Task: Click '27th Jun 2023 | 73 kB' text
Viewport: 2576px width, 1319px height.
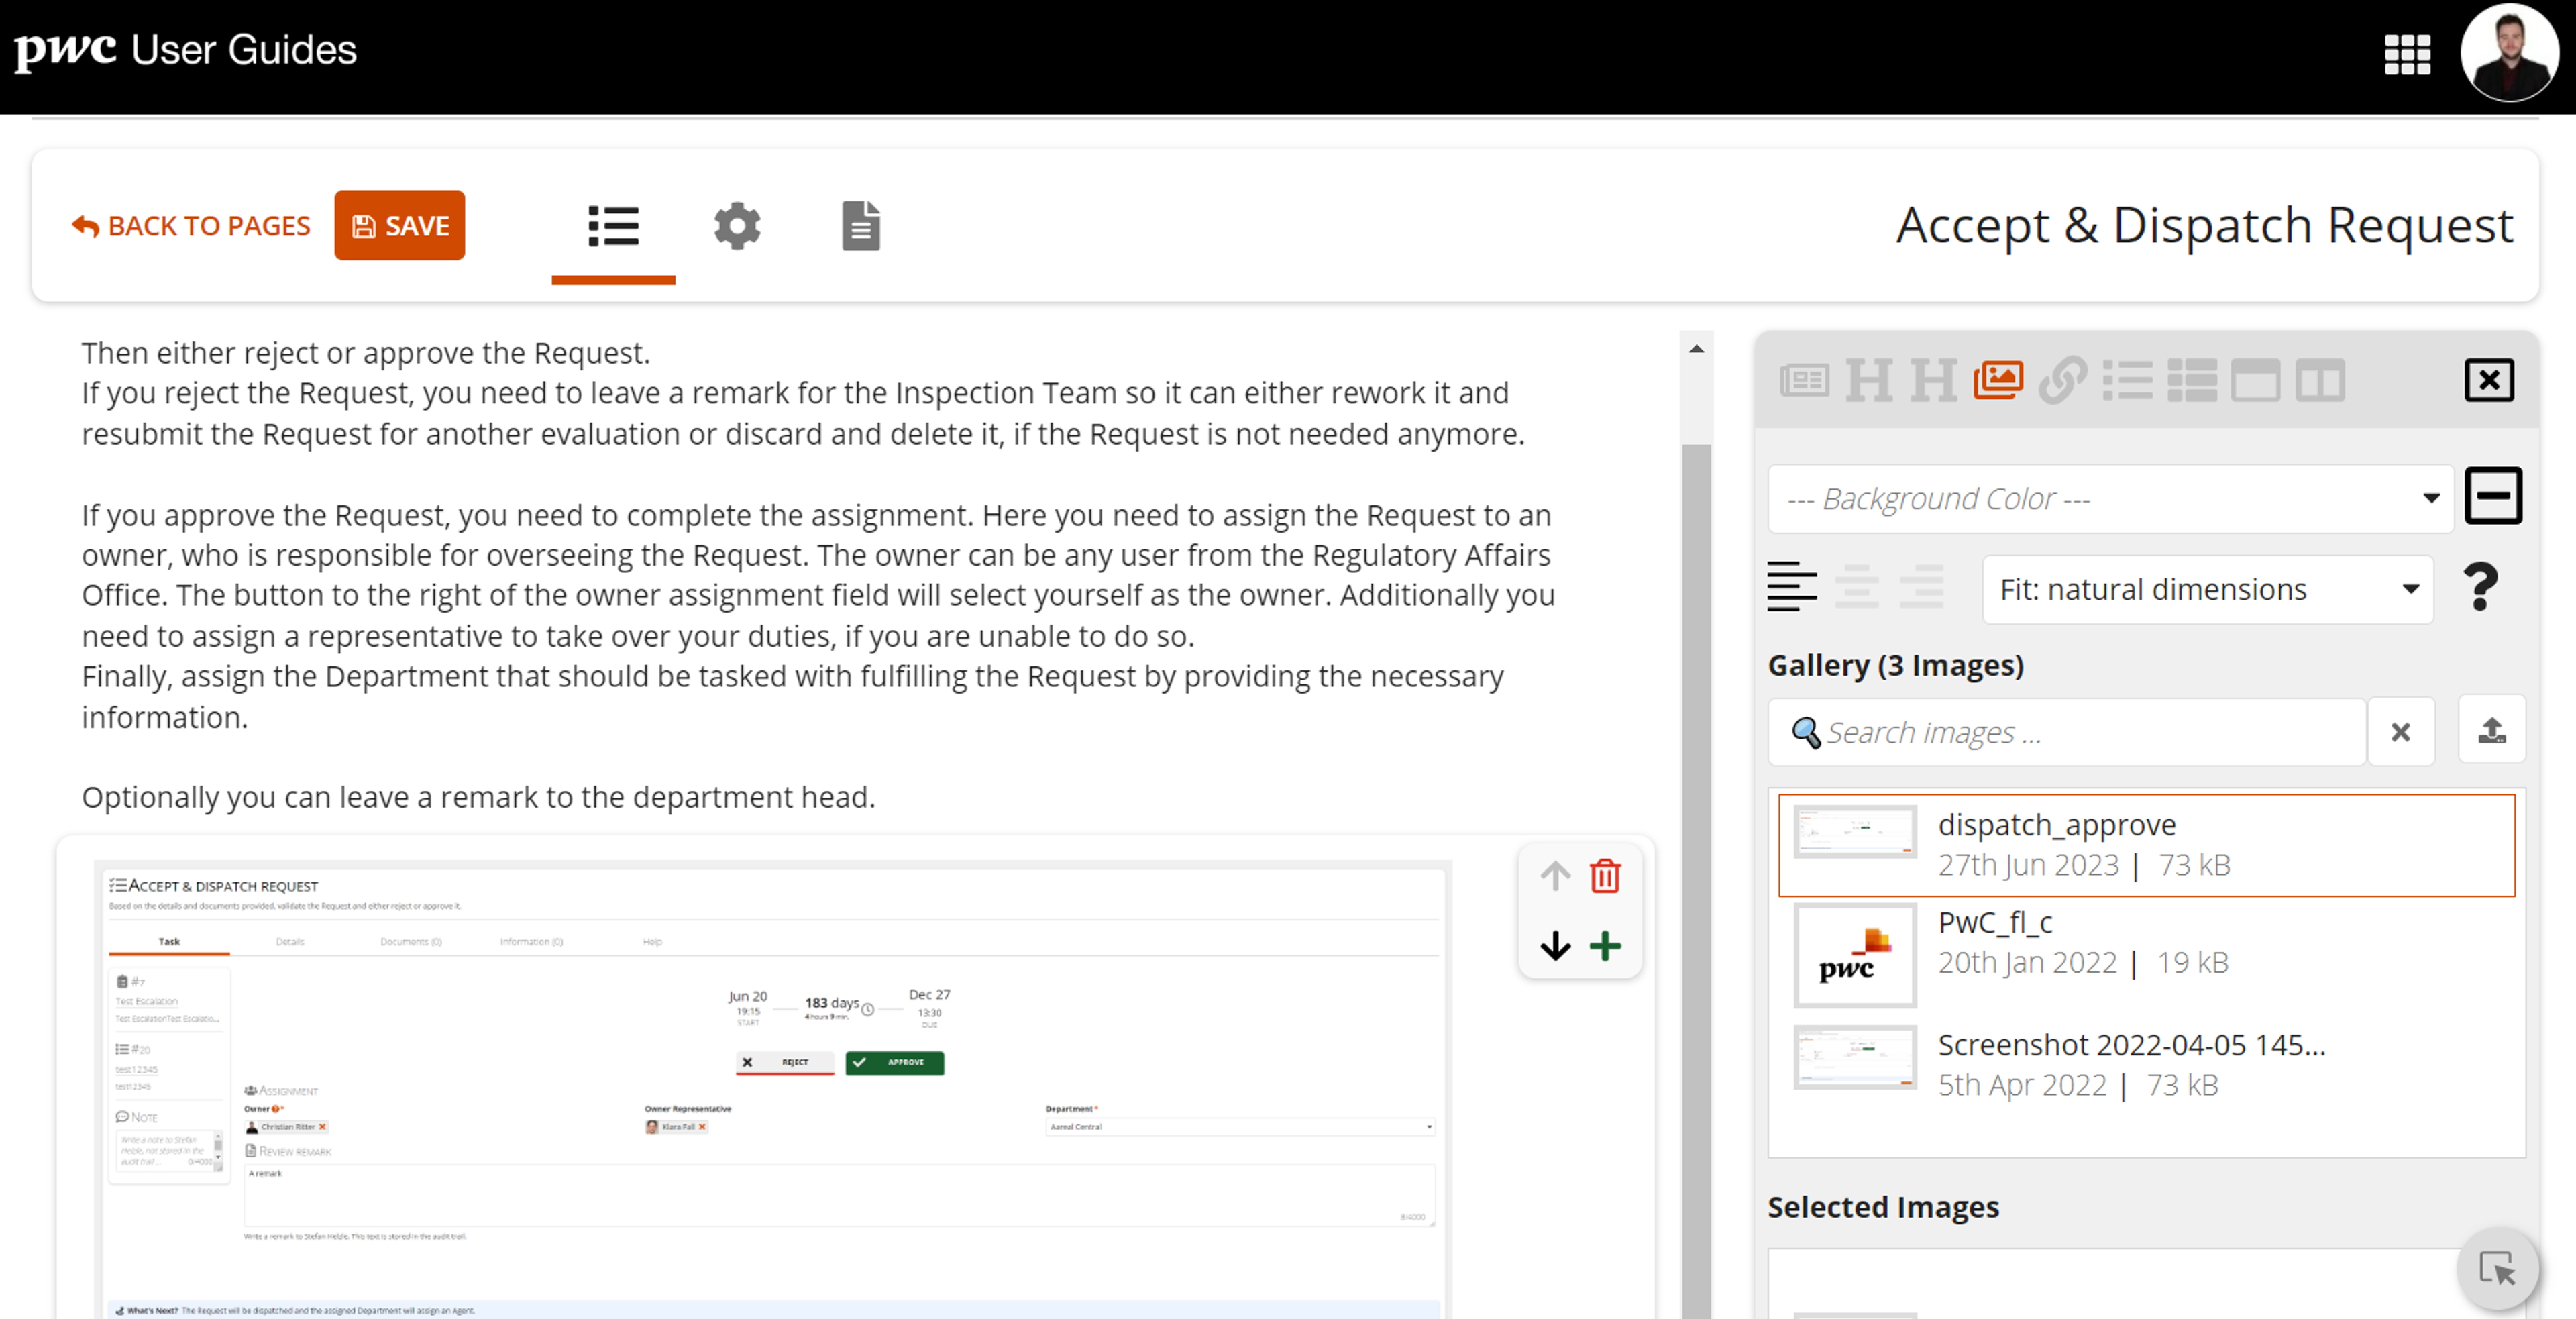Action: (x=2084, y=865)
